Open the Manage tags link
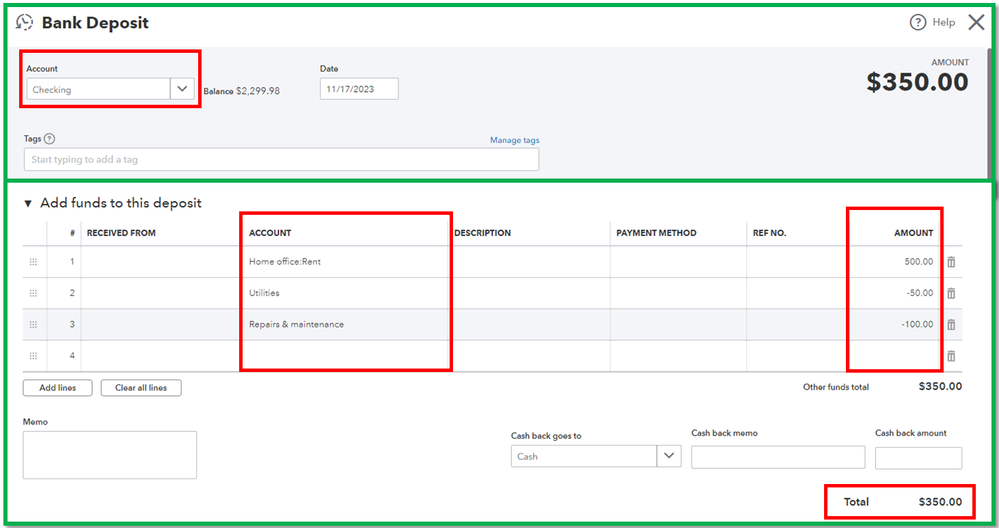The height and width of the screenshot is (528, 999). pos(514,140)
